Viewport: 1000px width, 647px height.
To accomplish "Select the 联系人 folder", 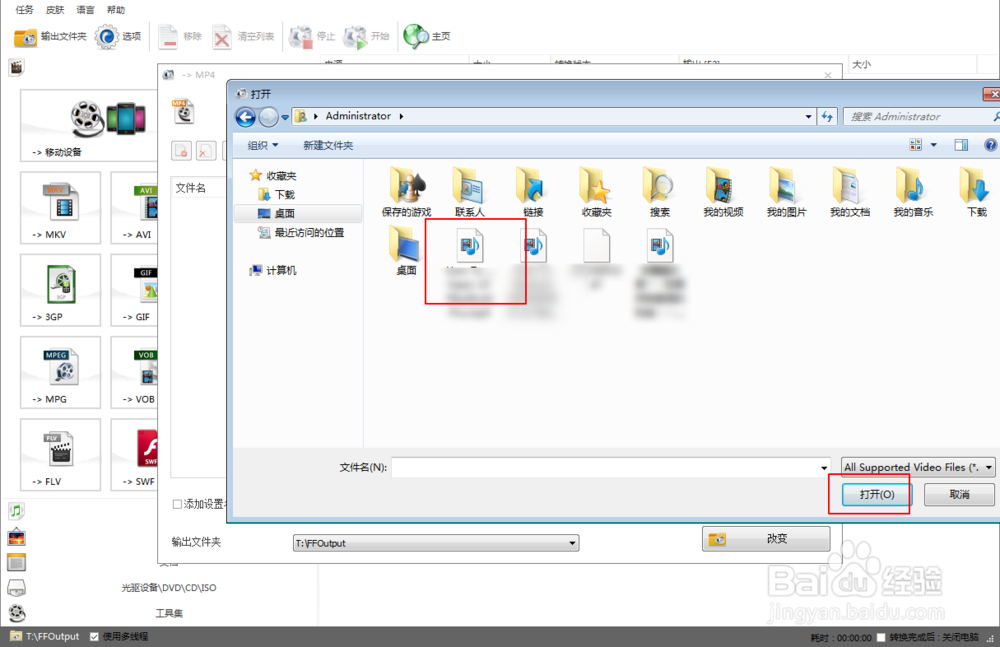I will (x=469, y=192).
